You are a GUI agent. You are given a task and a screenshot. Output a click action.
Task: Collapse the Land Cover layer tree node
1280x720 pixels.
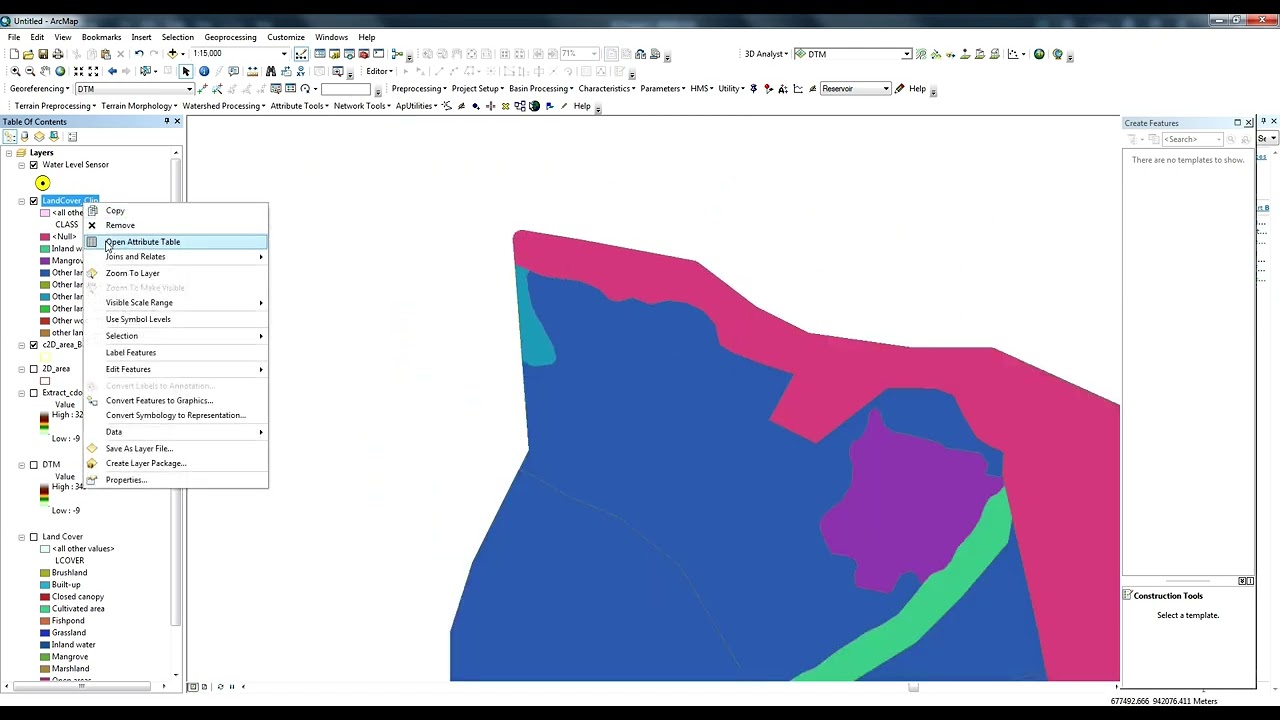click(21, 537)
